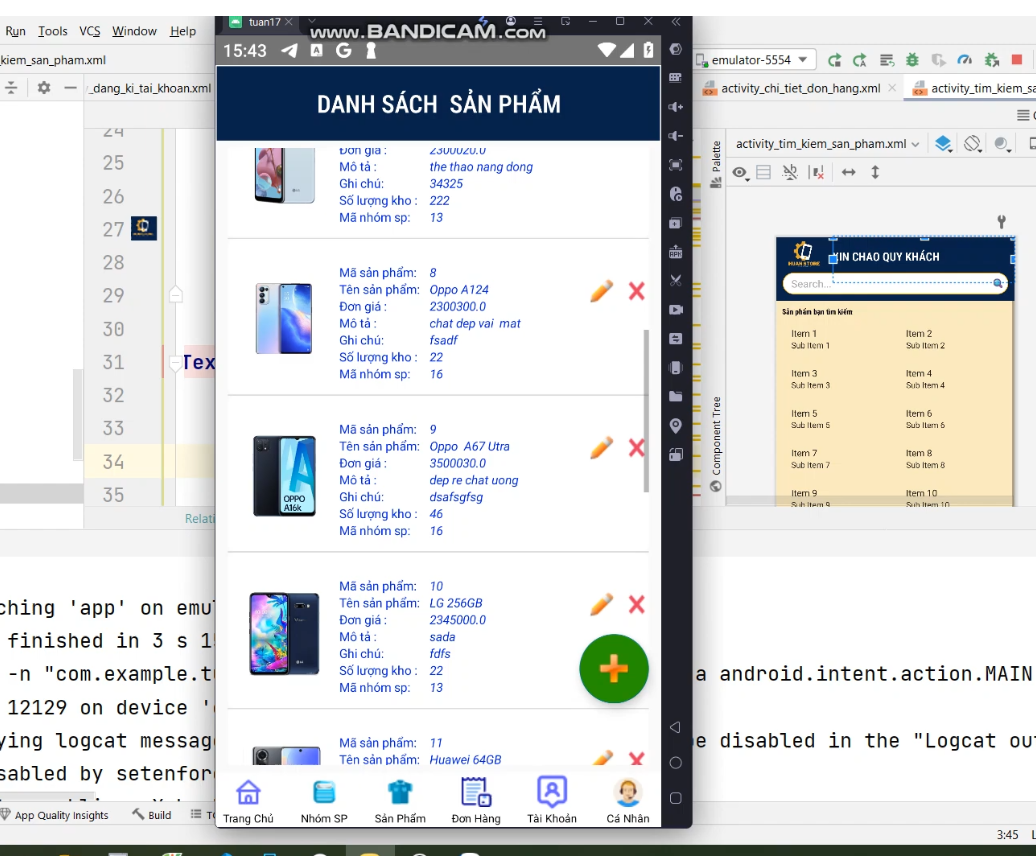1036x856 pixels.
Task: Click emulator rotate screen icon
Action: pos(675,454)
